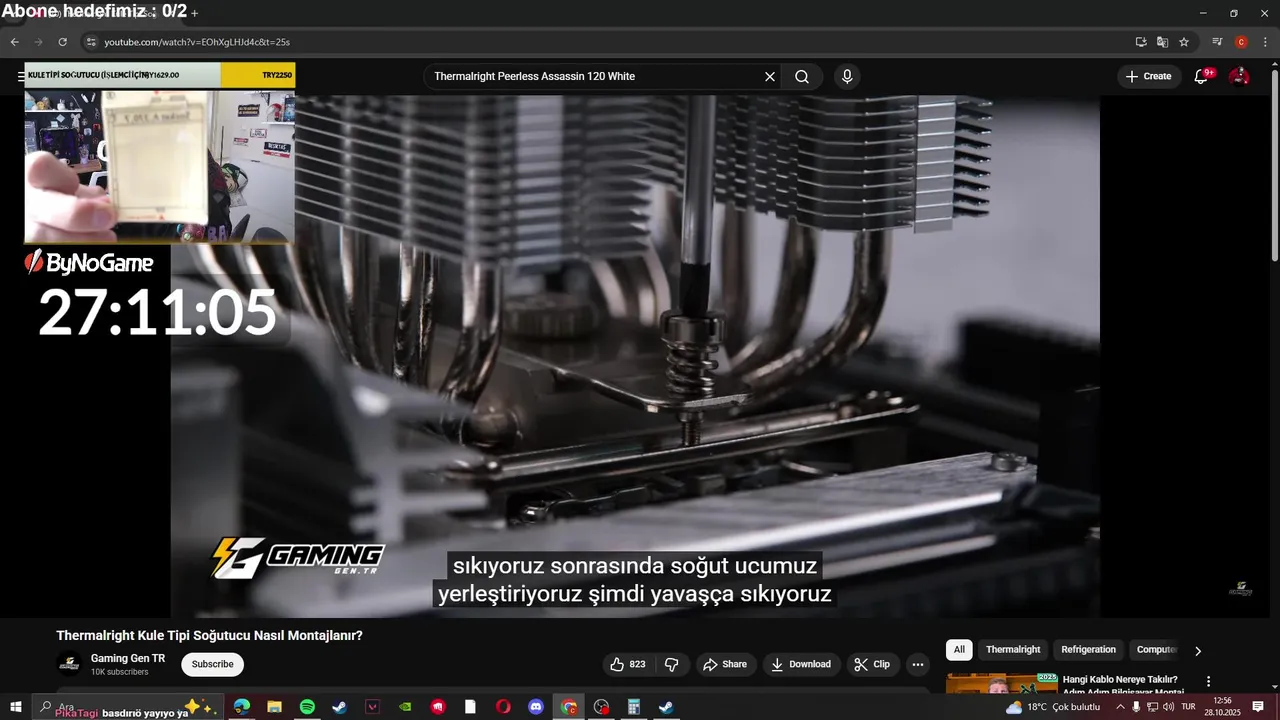Select the Thermalright filter chip
The height and width of the screenshot is (720, 1280).
1013,650
